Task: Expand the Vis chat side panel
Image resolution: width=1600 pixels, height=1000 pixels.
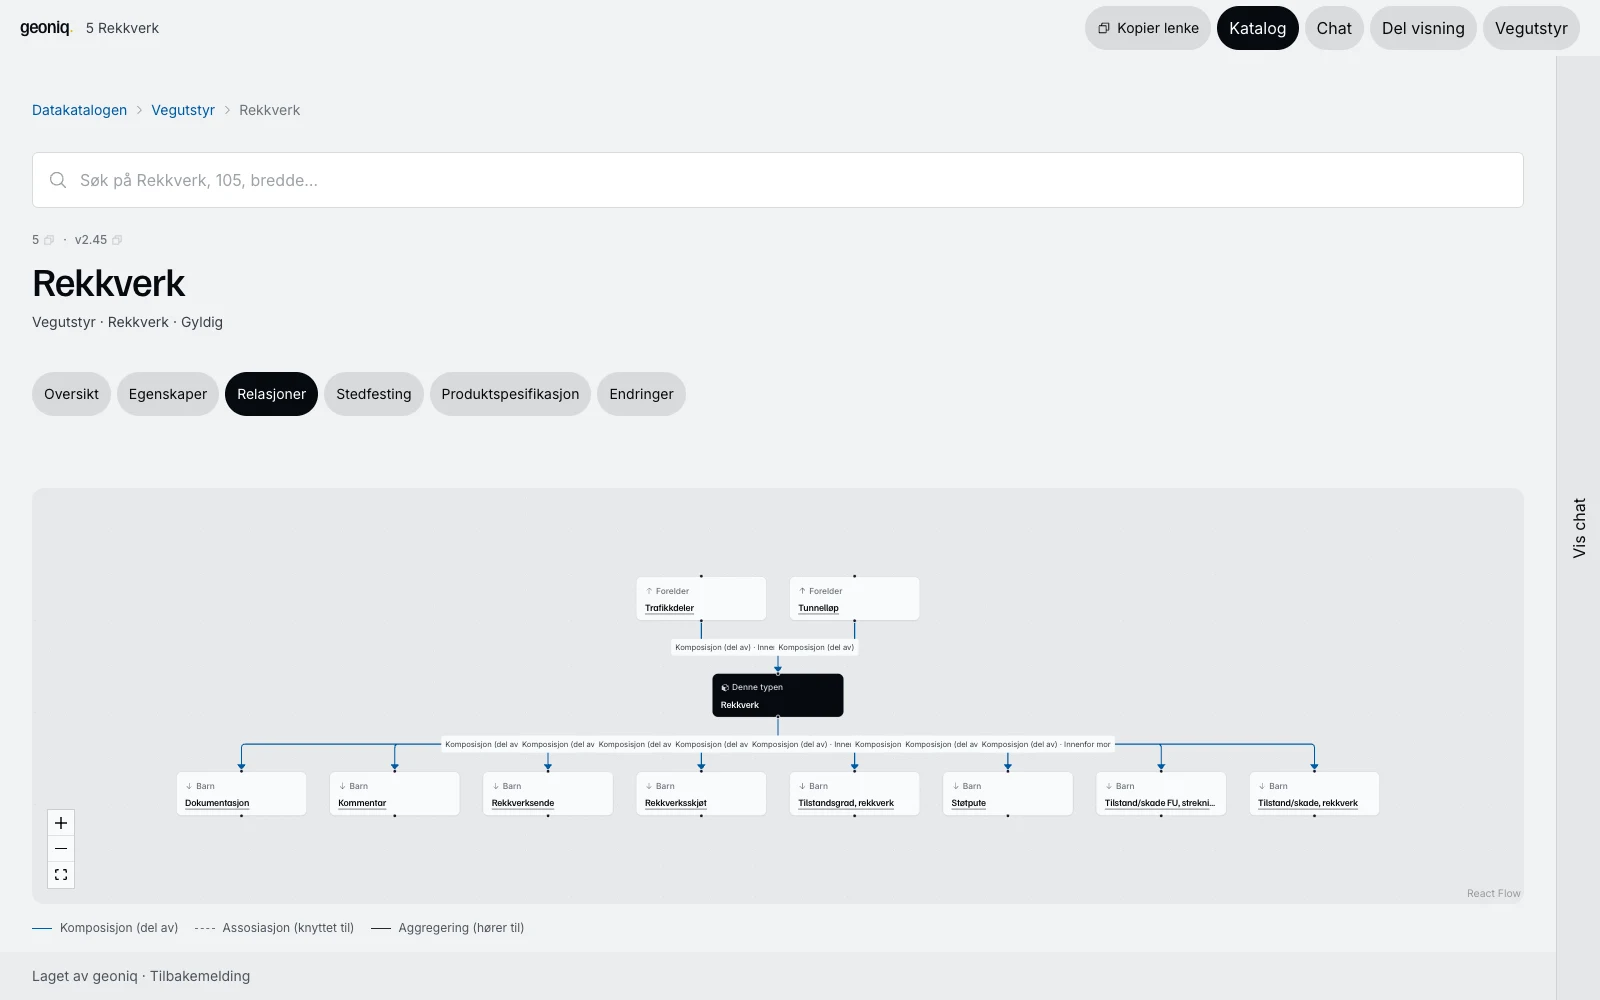Action: [1579, 528]
